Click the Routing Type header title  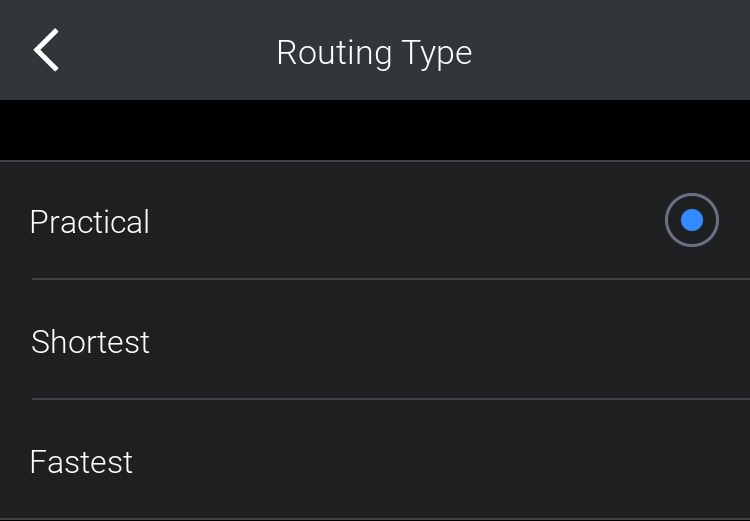(x=374, y=52)
